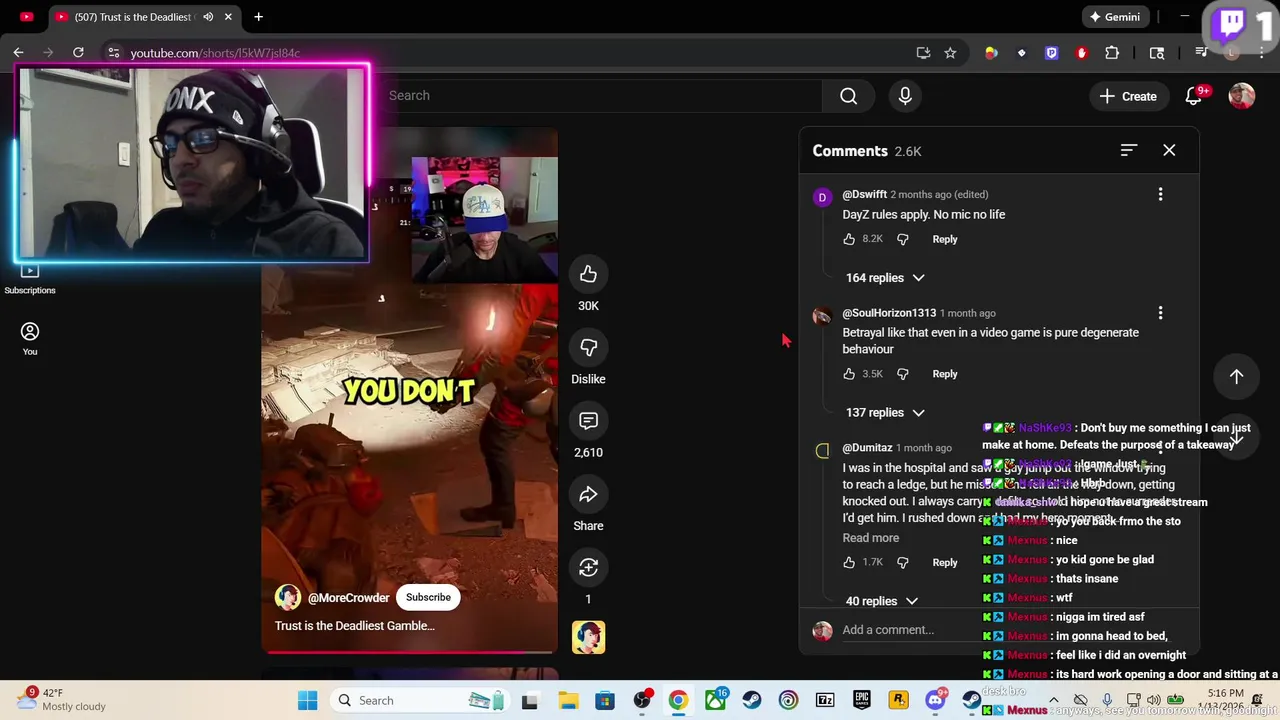
Task: Open Gemini in Chrome
Action: (x=1114, y=17)
